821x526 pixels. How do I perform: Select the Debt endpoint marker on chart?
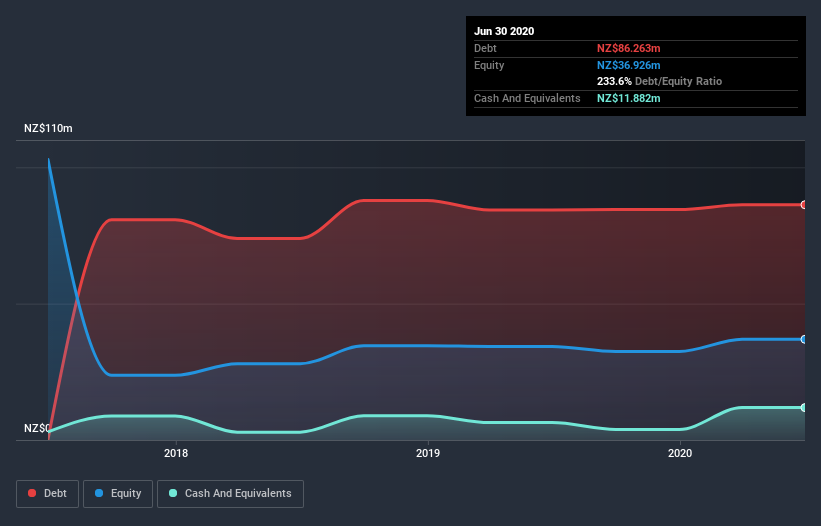click(x=804, y=205)
